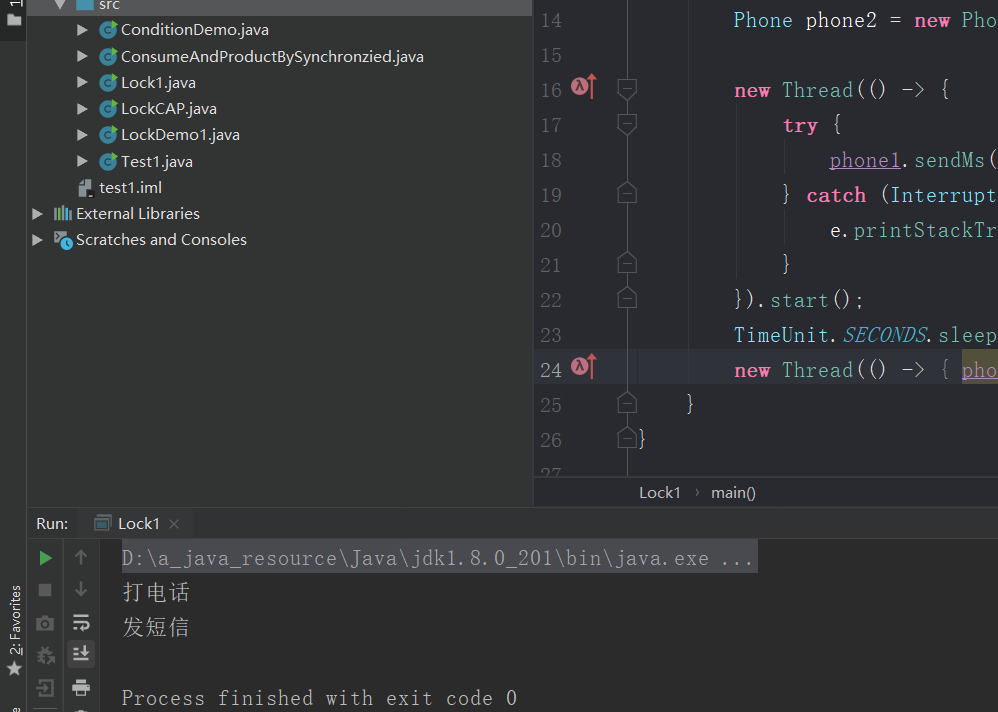Click line number 24 in gutter
This screenshot has width=998, height=712.
pos(551,370)
